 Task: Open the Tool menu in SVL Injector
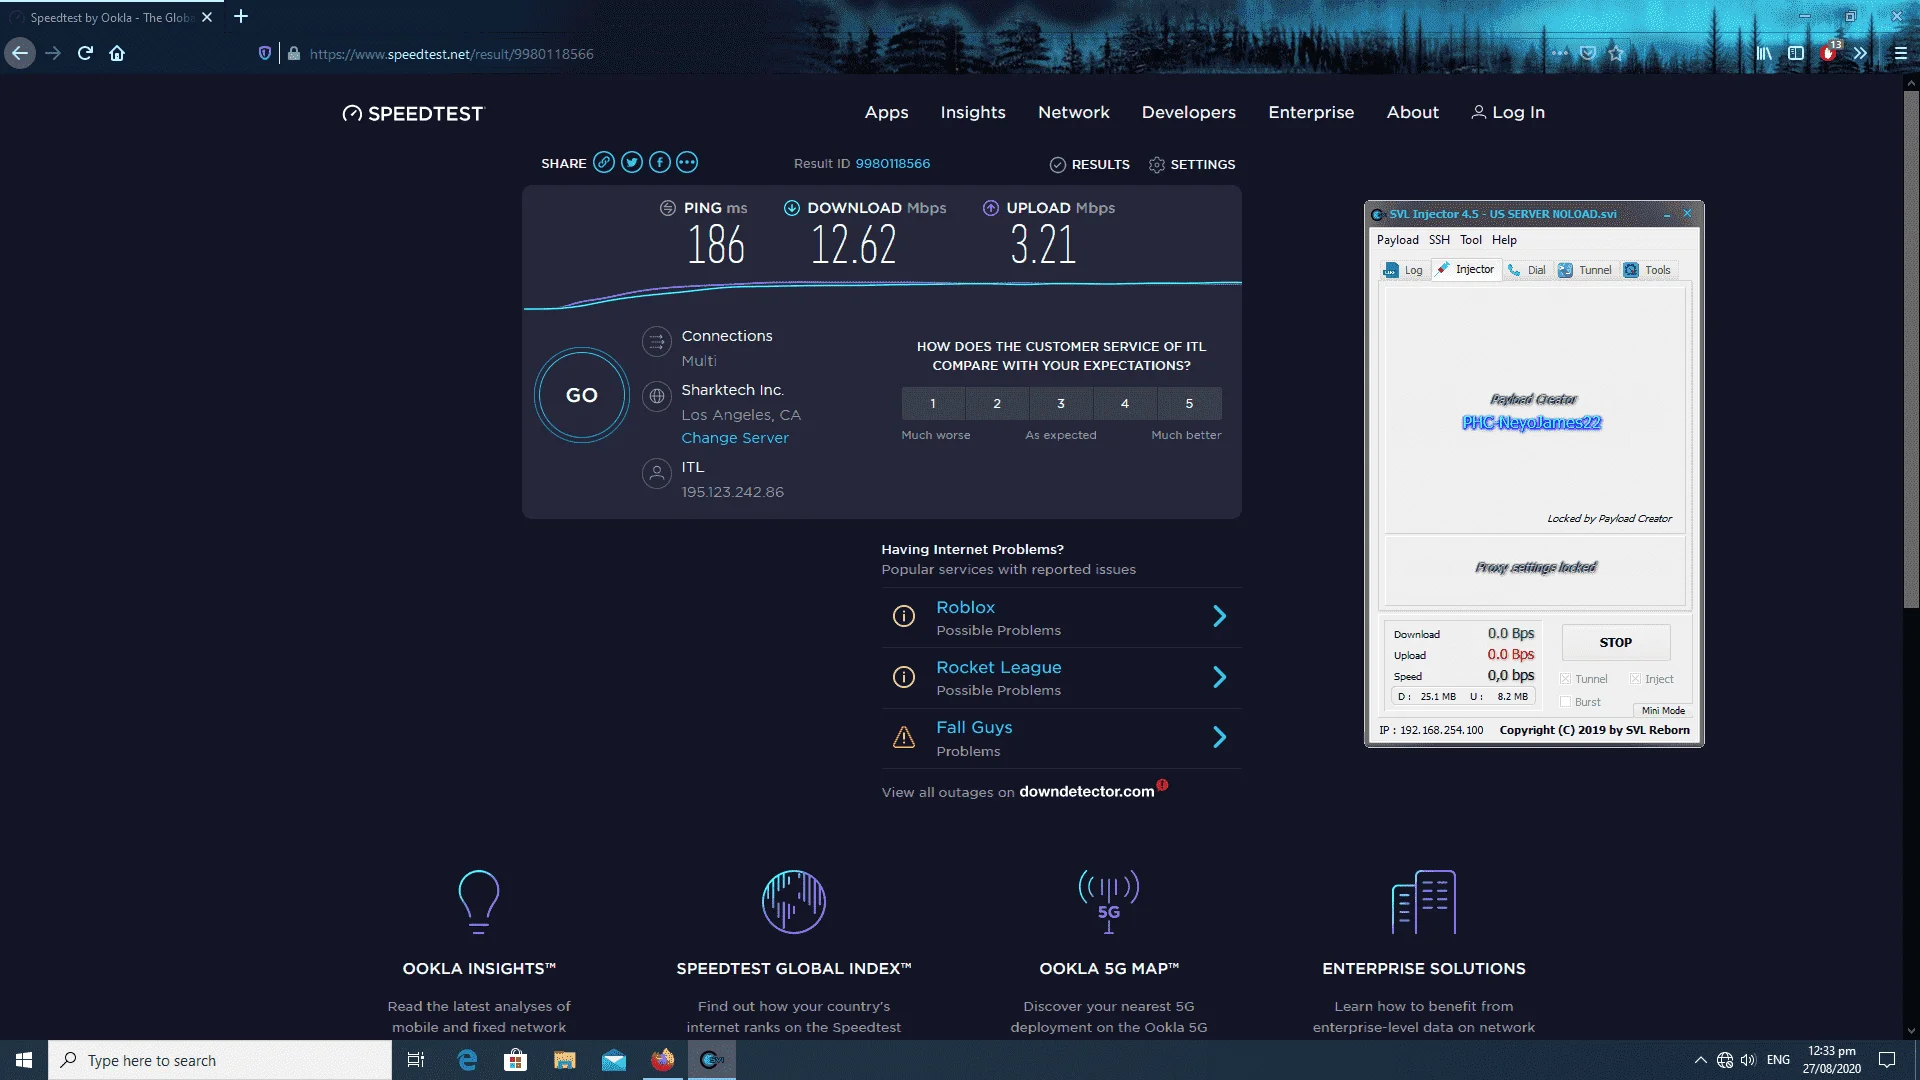pos(1471,240)
